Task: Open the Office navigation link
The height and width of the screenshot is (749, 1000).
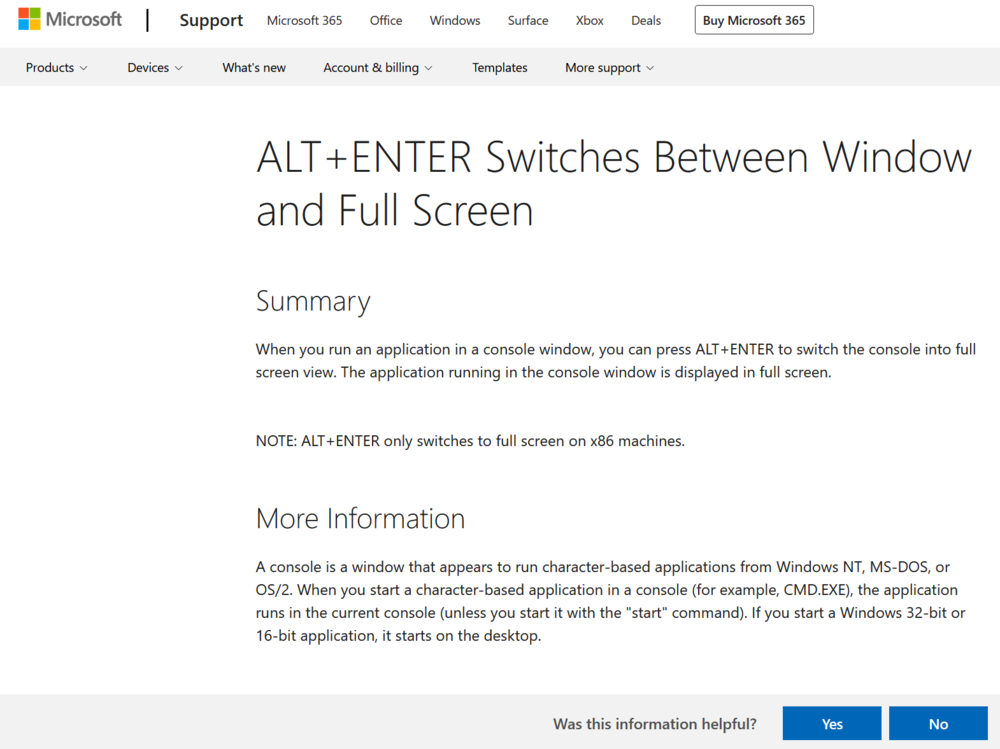Action: pyautogui.click(x=386, y=20)
